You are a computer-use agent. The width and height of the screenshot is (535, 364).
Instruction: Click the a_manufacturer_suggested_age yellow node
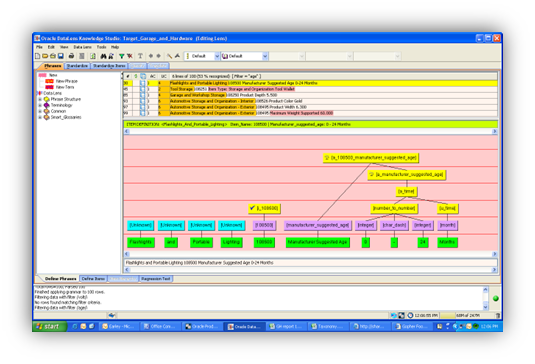click(407, 174)
